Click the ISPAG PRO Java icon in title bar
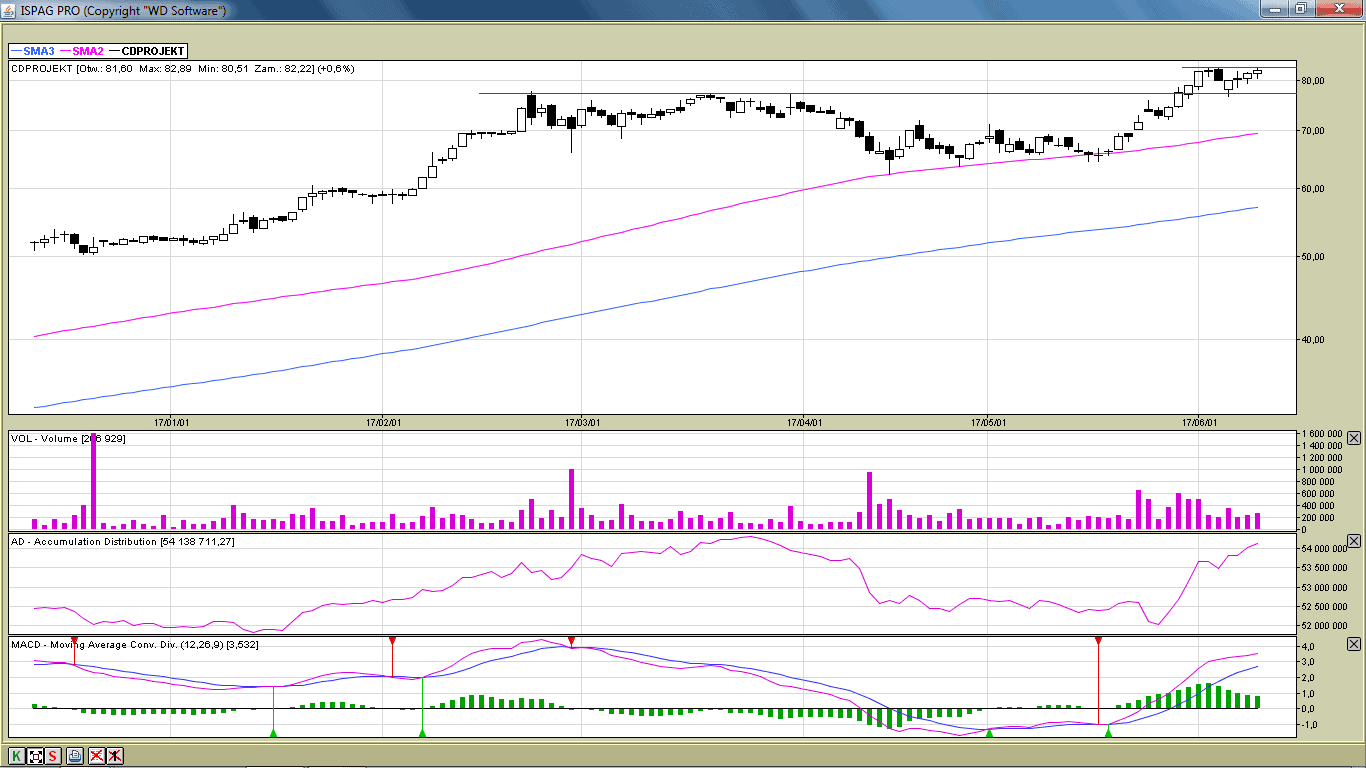This screenshot has width=1366, height=768. [10, 10]
